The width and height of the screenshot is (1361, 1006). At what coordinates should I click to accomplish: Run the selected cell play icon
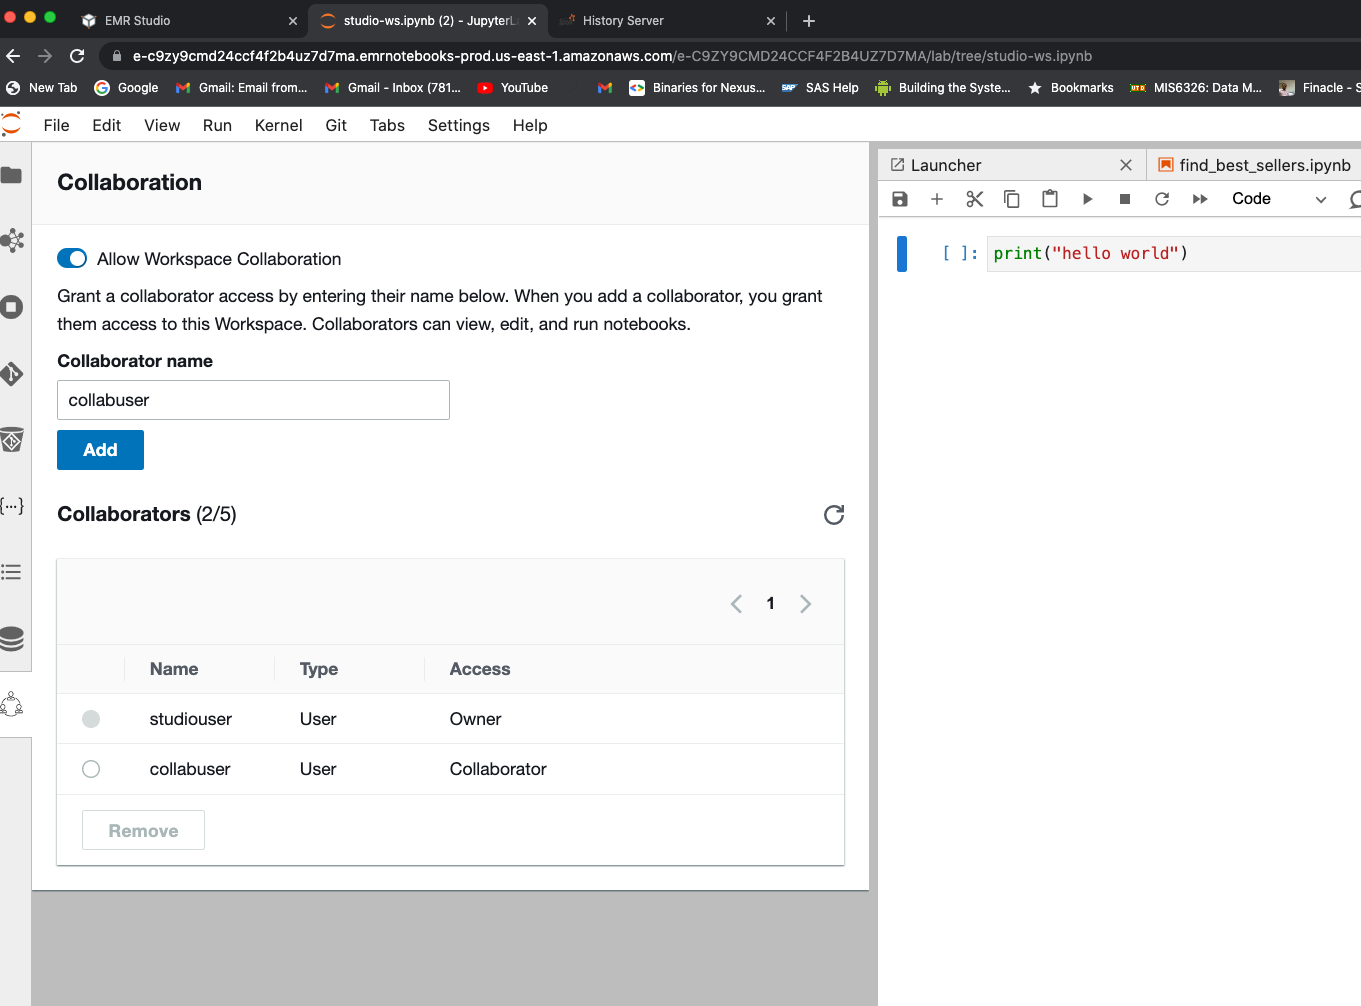(1087, 199)
